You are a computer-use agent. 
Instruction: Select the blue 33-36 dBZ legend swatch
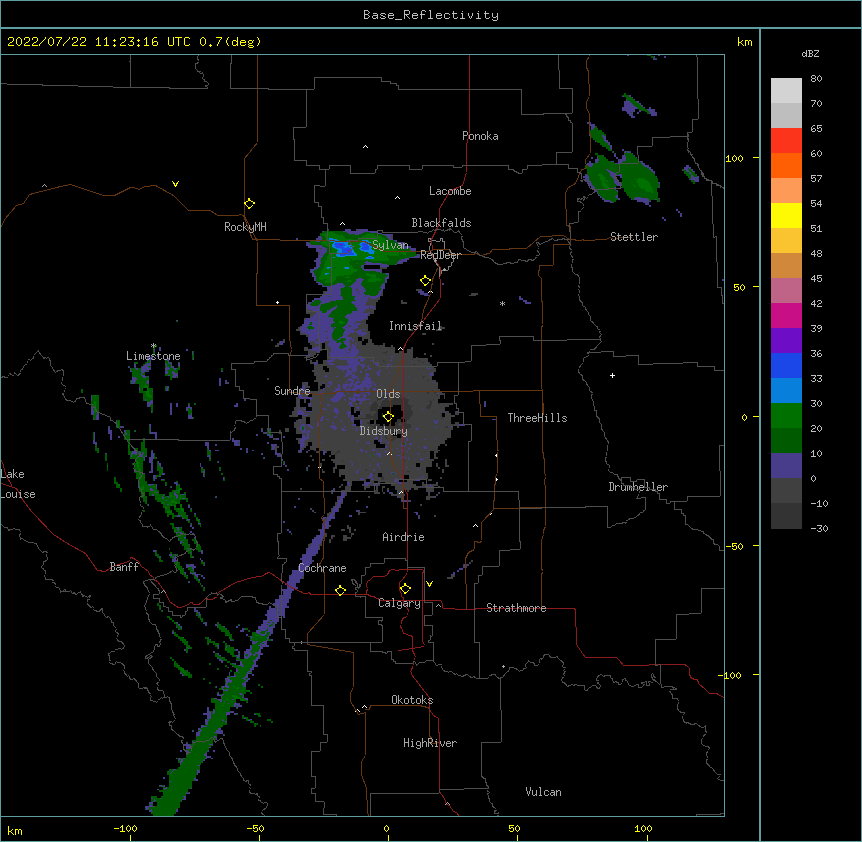(786, 365)
